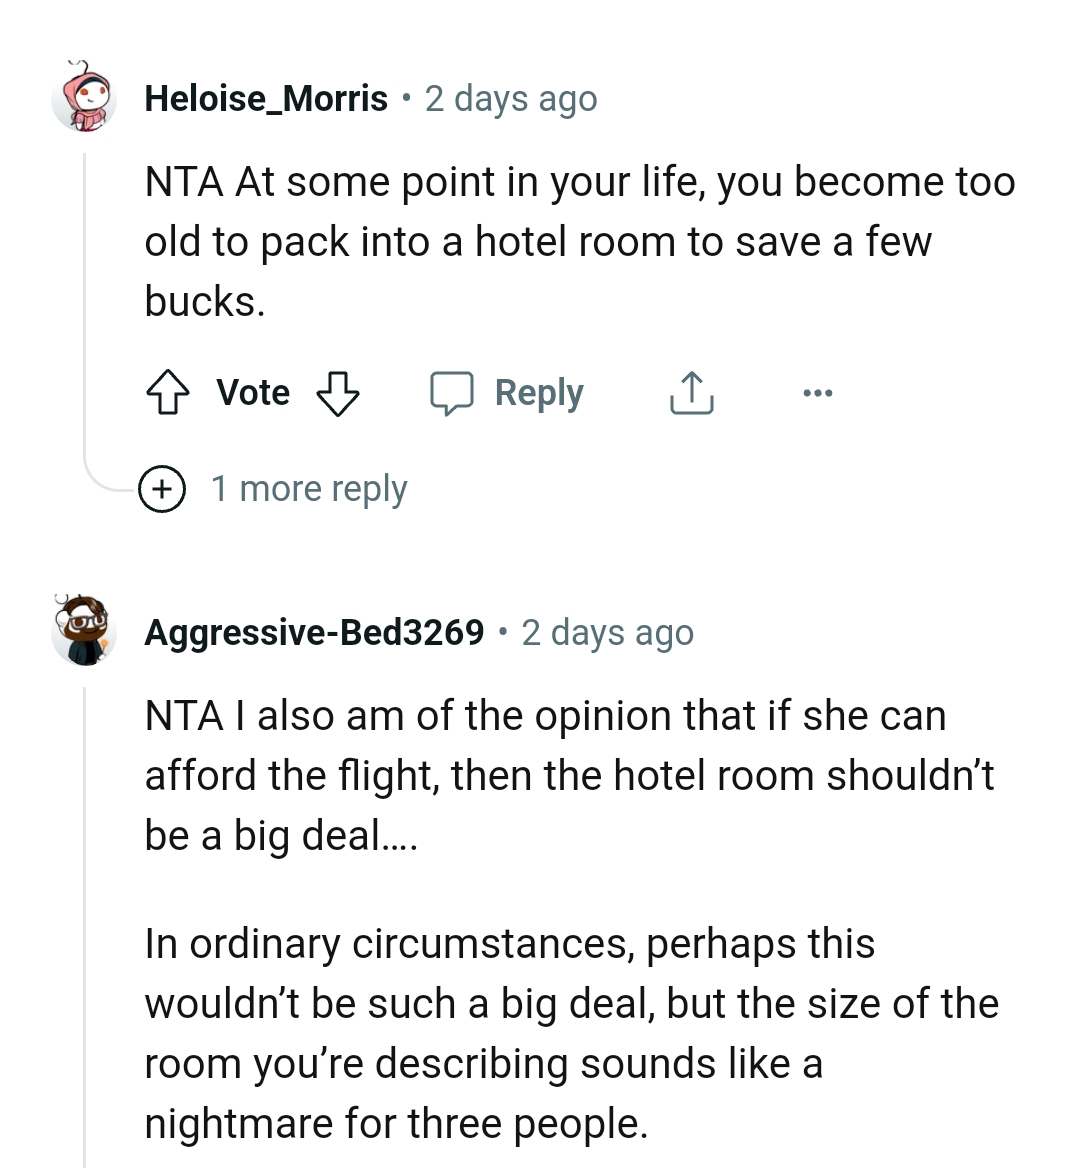Tap the paragraph about affording the flight
The width and height of the screenshot is (1080, 1168).
point(570,775)
